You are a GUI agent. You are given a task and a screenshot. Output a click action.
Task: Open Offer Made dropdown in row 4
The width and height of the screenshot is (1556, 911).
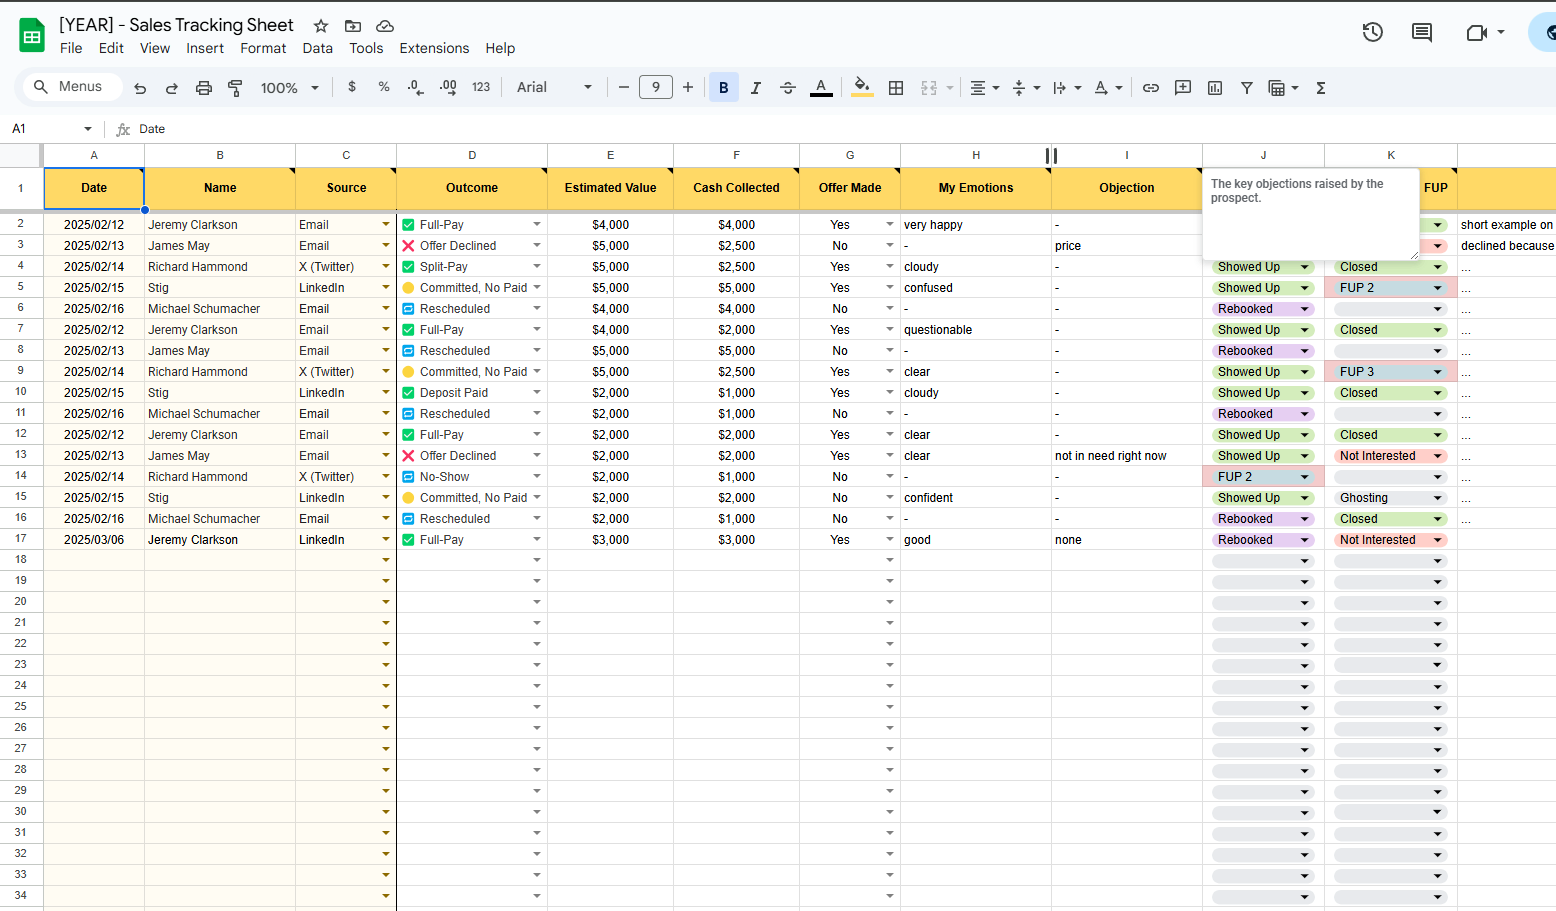(890, 267)
